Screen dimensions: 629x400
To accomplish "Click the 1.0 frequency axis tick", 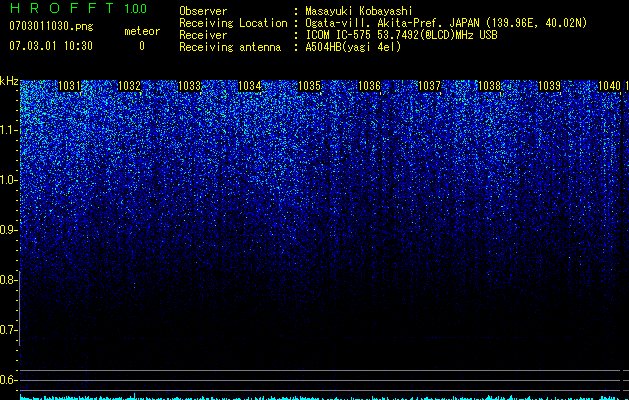I will [x=8, y=180].
